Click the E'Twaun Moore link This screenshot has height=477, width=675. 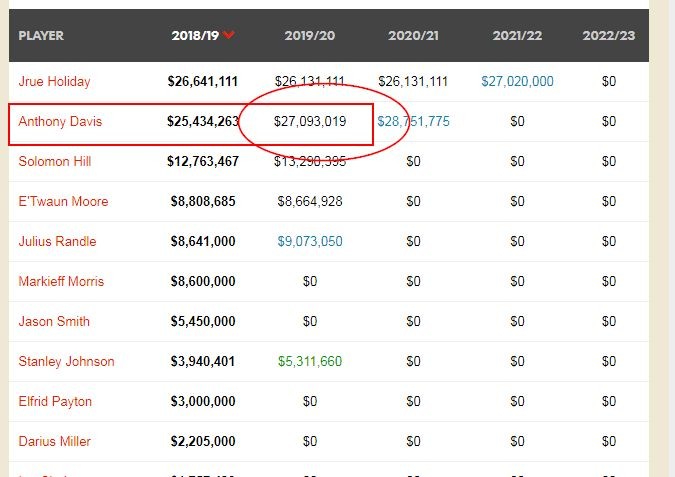click(63, 201)
